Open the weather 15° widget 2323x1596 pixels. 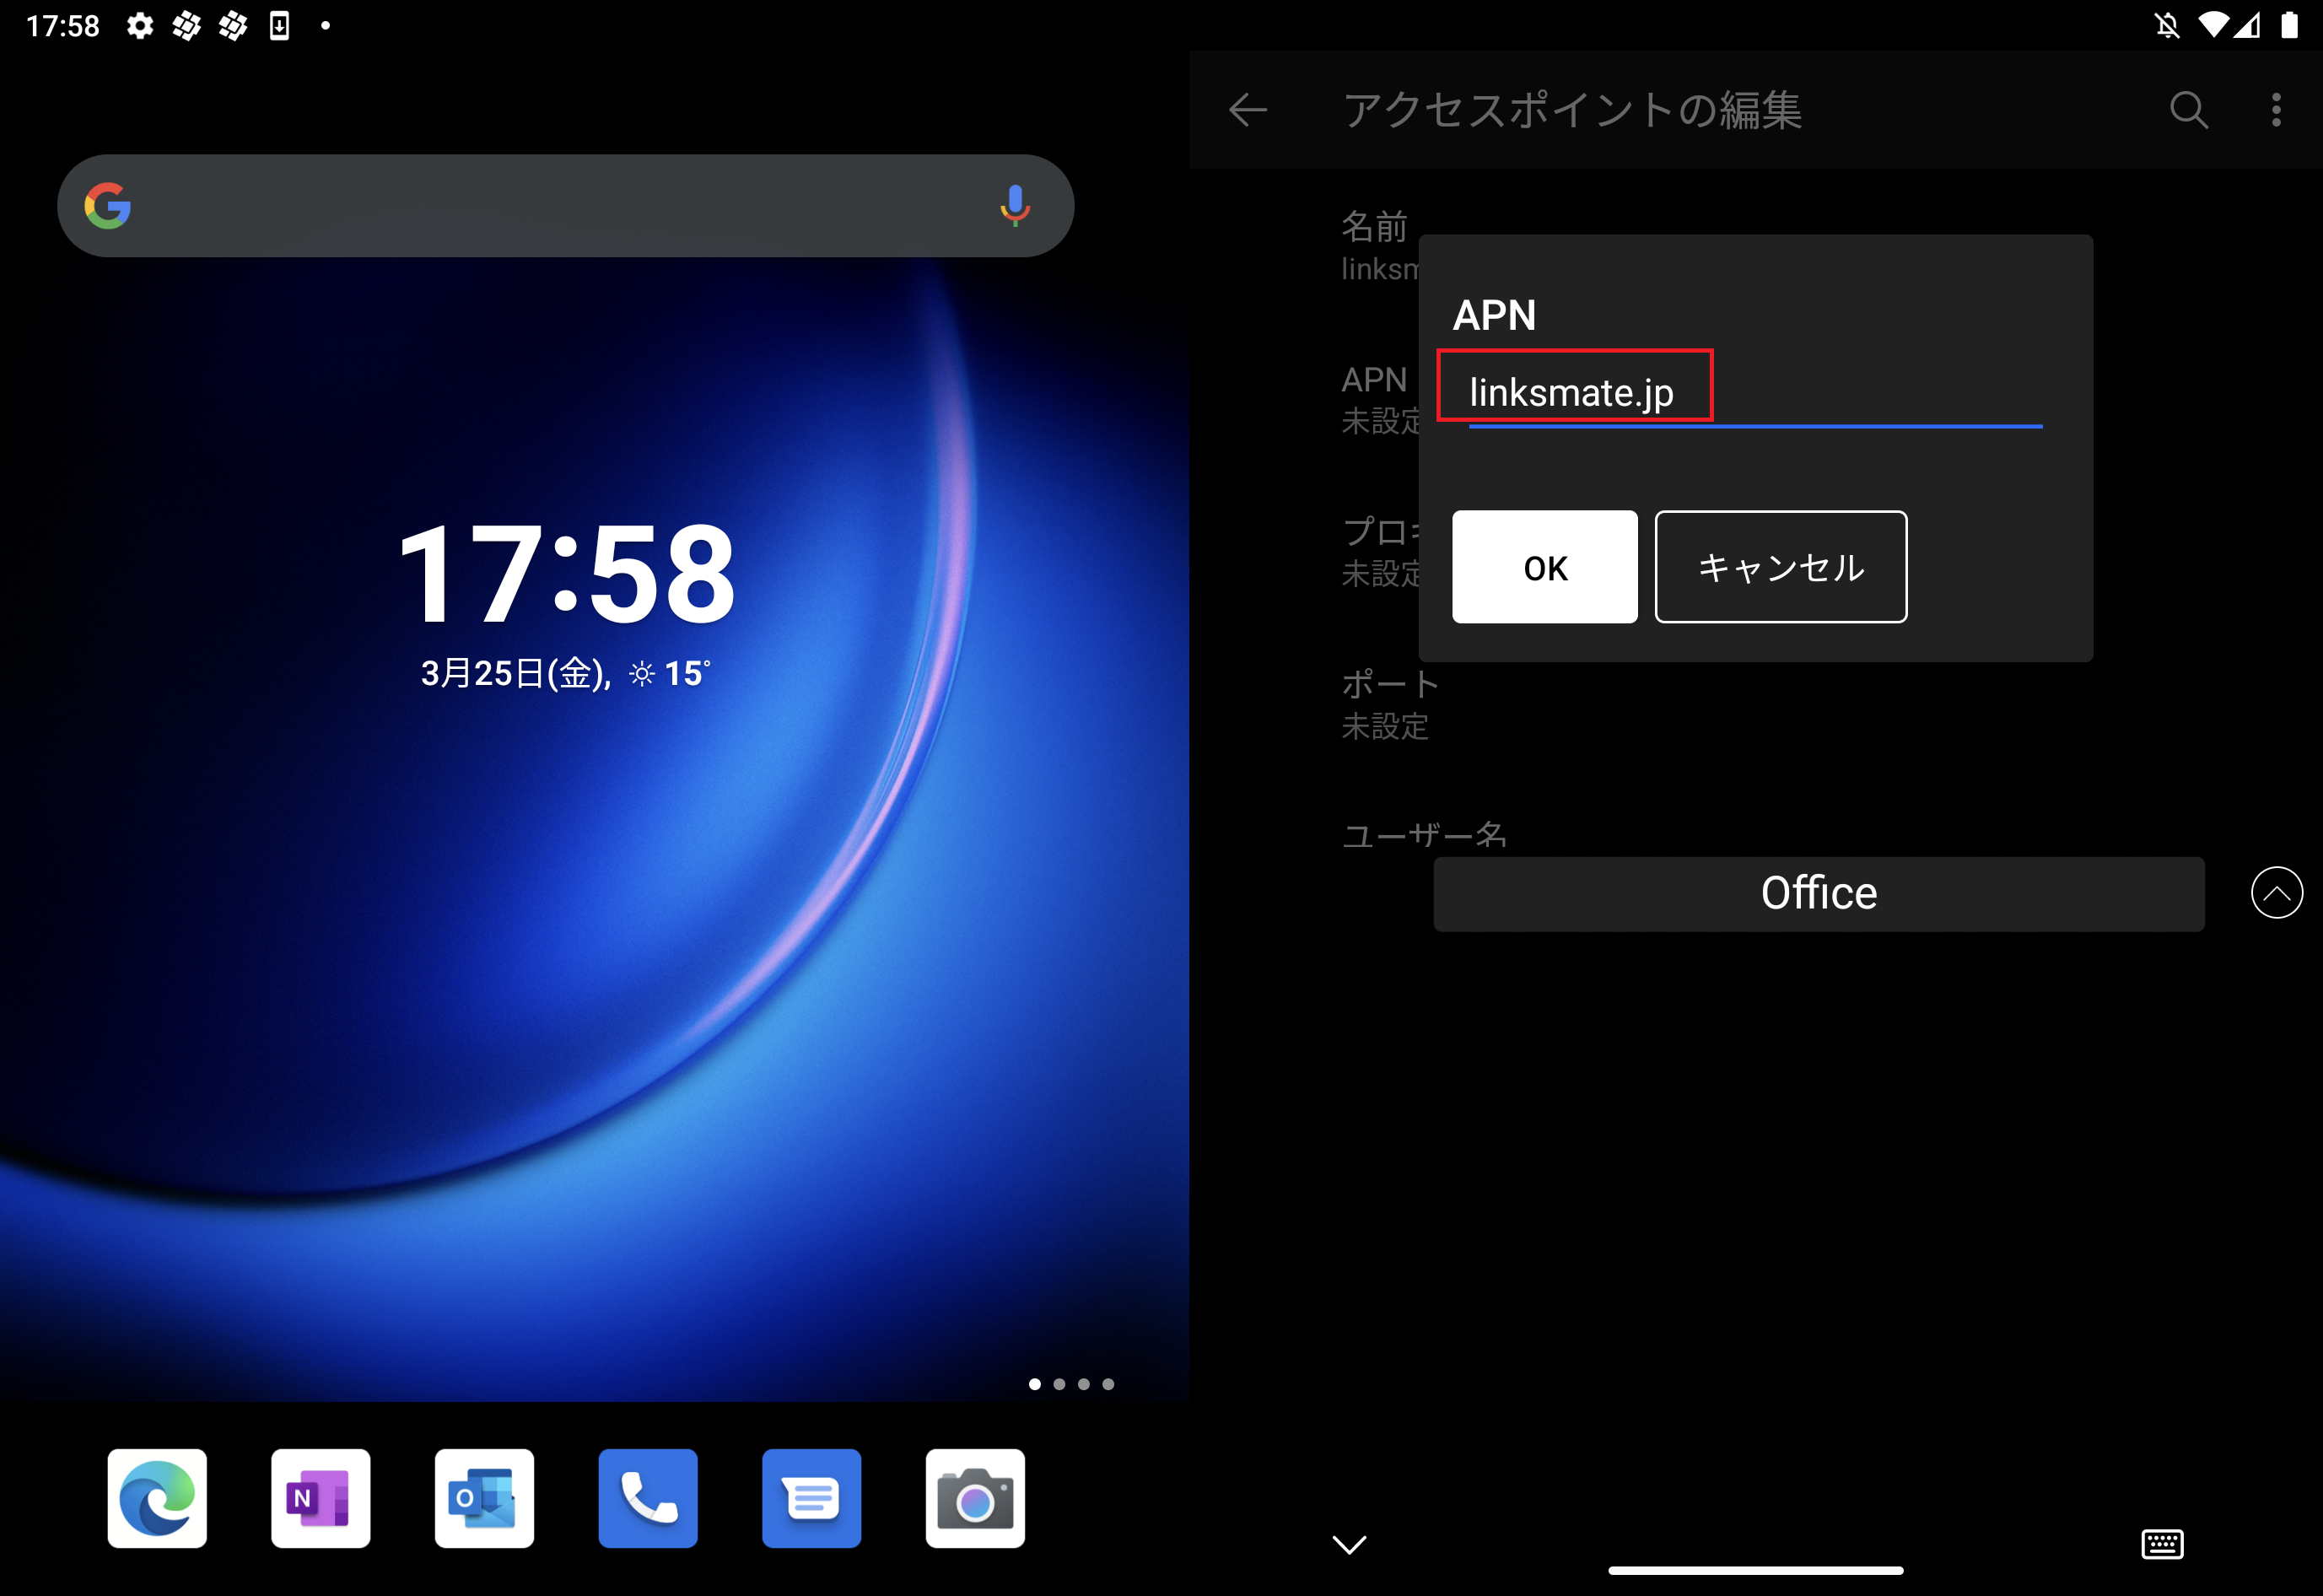pyautogui.click(x=669, y=674)
